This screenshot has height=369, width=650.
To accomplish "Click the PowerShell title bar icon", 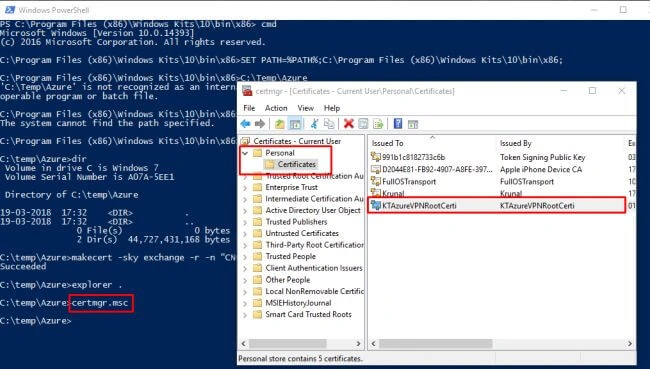I will point(9,10).
